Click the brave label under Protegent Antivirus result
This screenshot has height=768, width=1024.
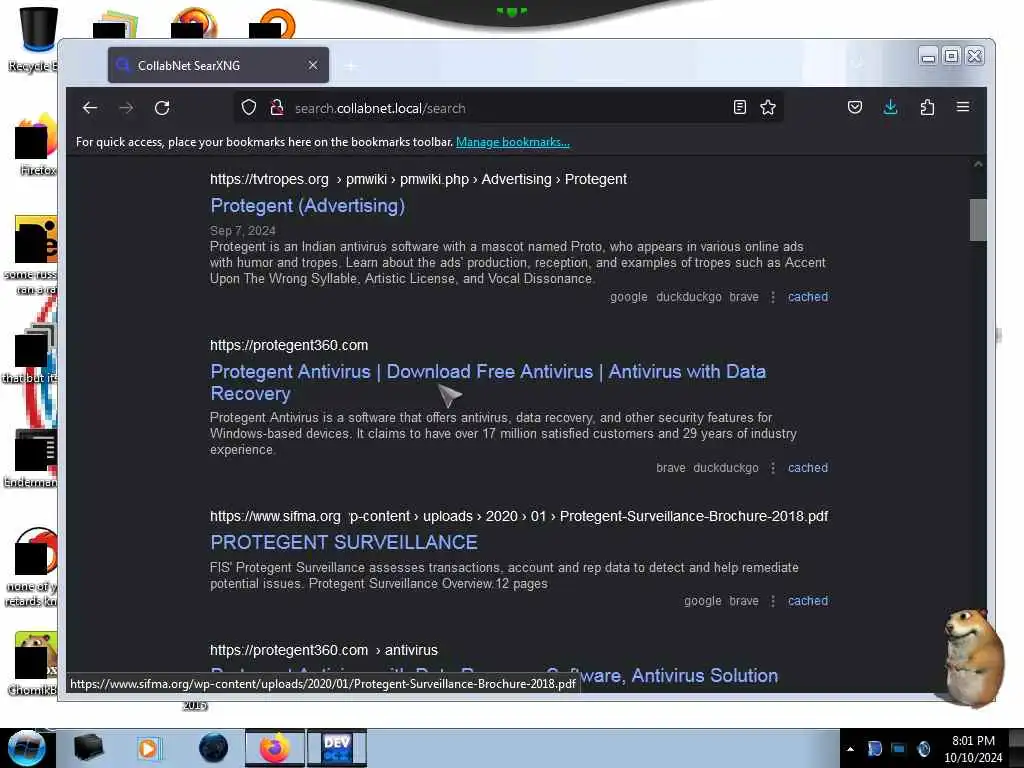click(x=671, y=468)
